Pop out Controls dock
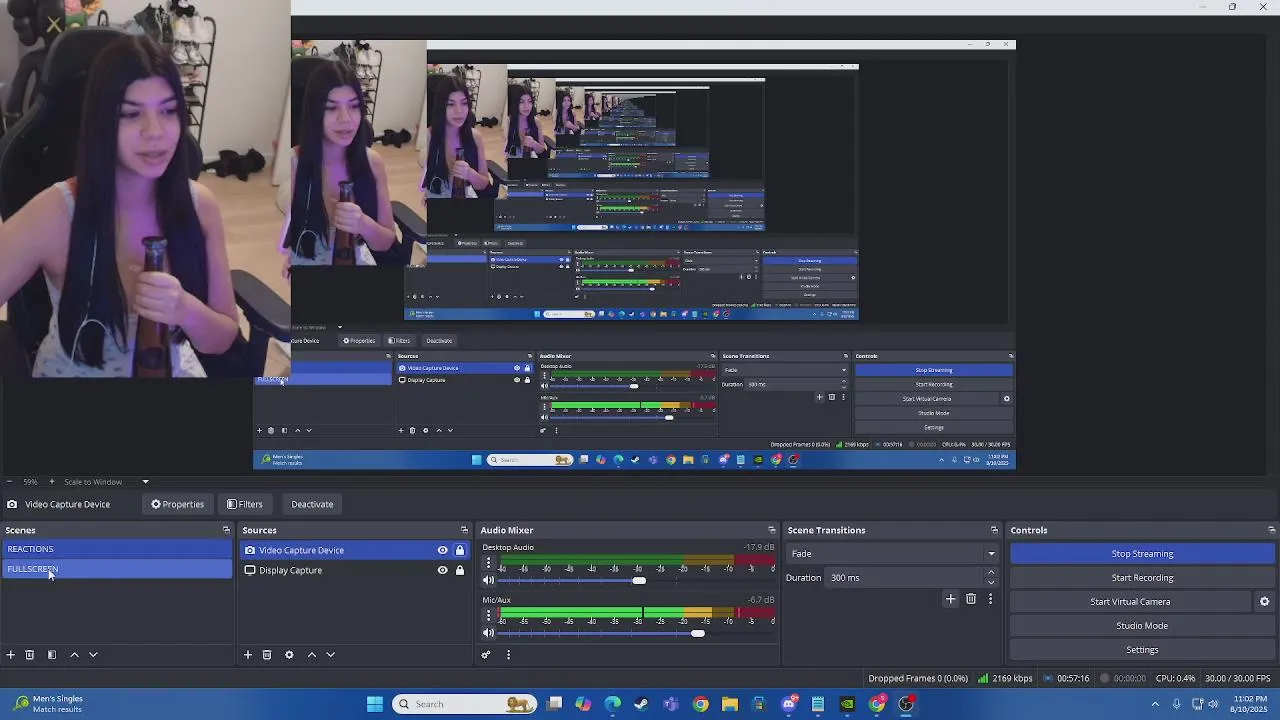 click(1271, 530)
